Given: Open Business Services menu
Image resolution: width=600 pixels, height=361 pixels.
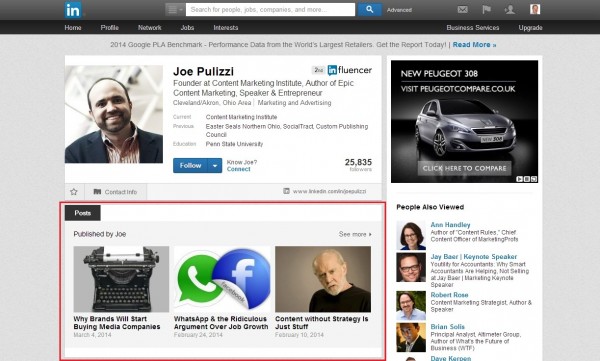Looking at the screenshot, I should (473, 28).
